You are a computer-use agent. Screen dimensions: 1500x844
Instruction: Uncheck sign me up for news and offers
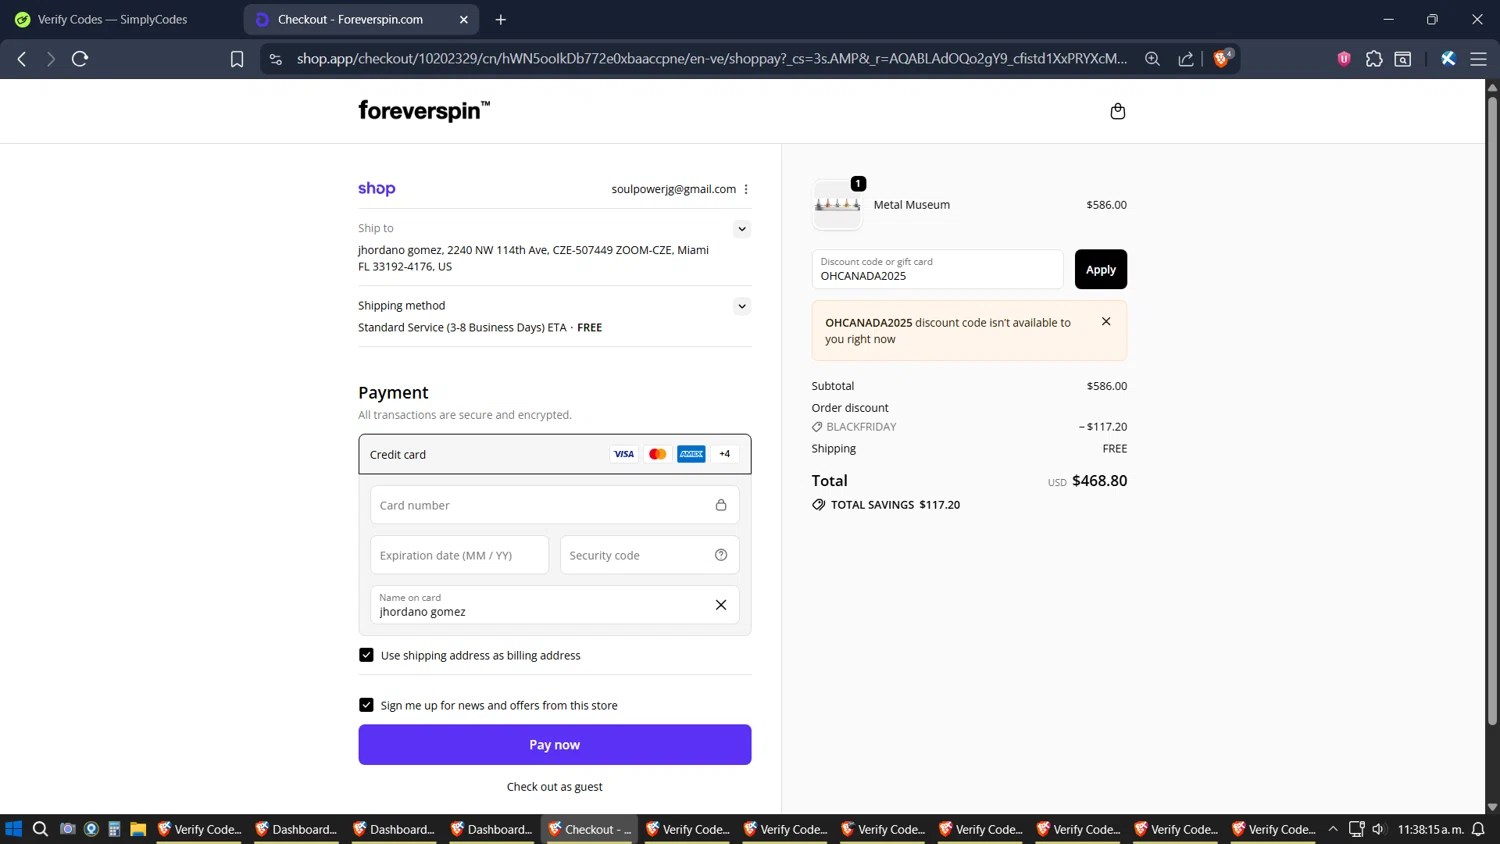[366, 705]
